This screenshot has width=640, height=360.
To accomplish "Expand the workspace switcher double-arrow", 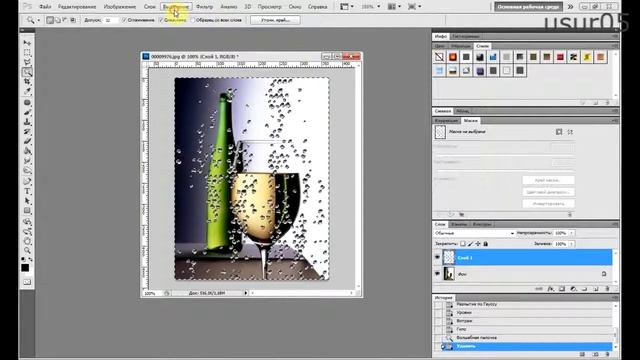I will (570, 7).
